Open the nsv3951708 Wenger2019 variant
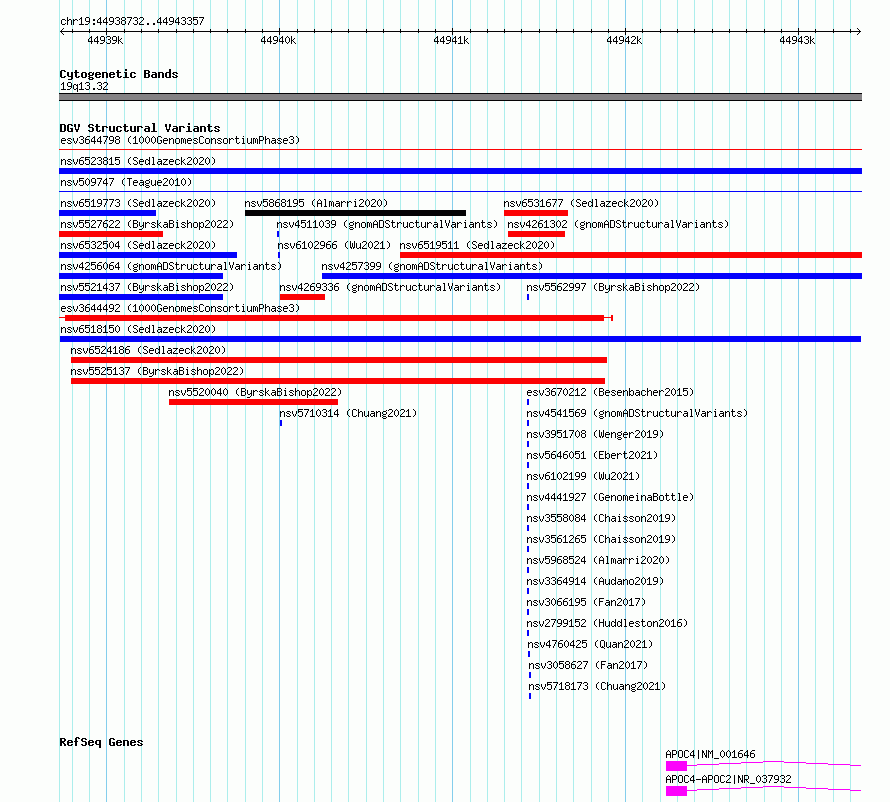This screenshot has width=890, height=802. pos(595,434)
